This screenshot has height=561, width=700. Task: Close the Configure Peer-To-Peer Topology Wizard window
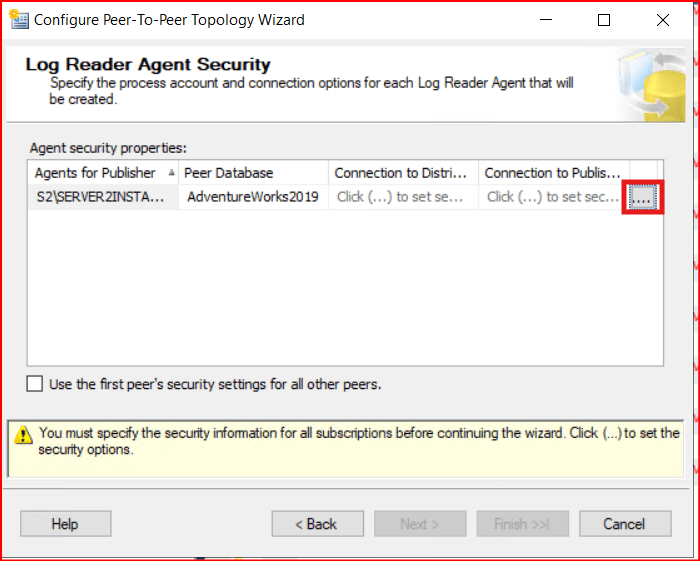pos(663,20)
